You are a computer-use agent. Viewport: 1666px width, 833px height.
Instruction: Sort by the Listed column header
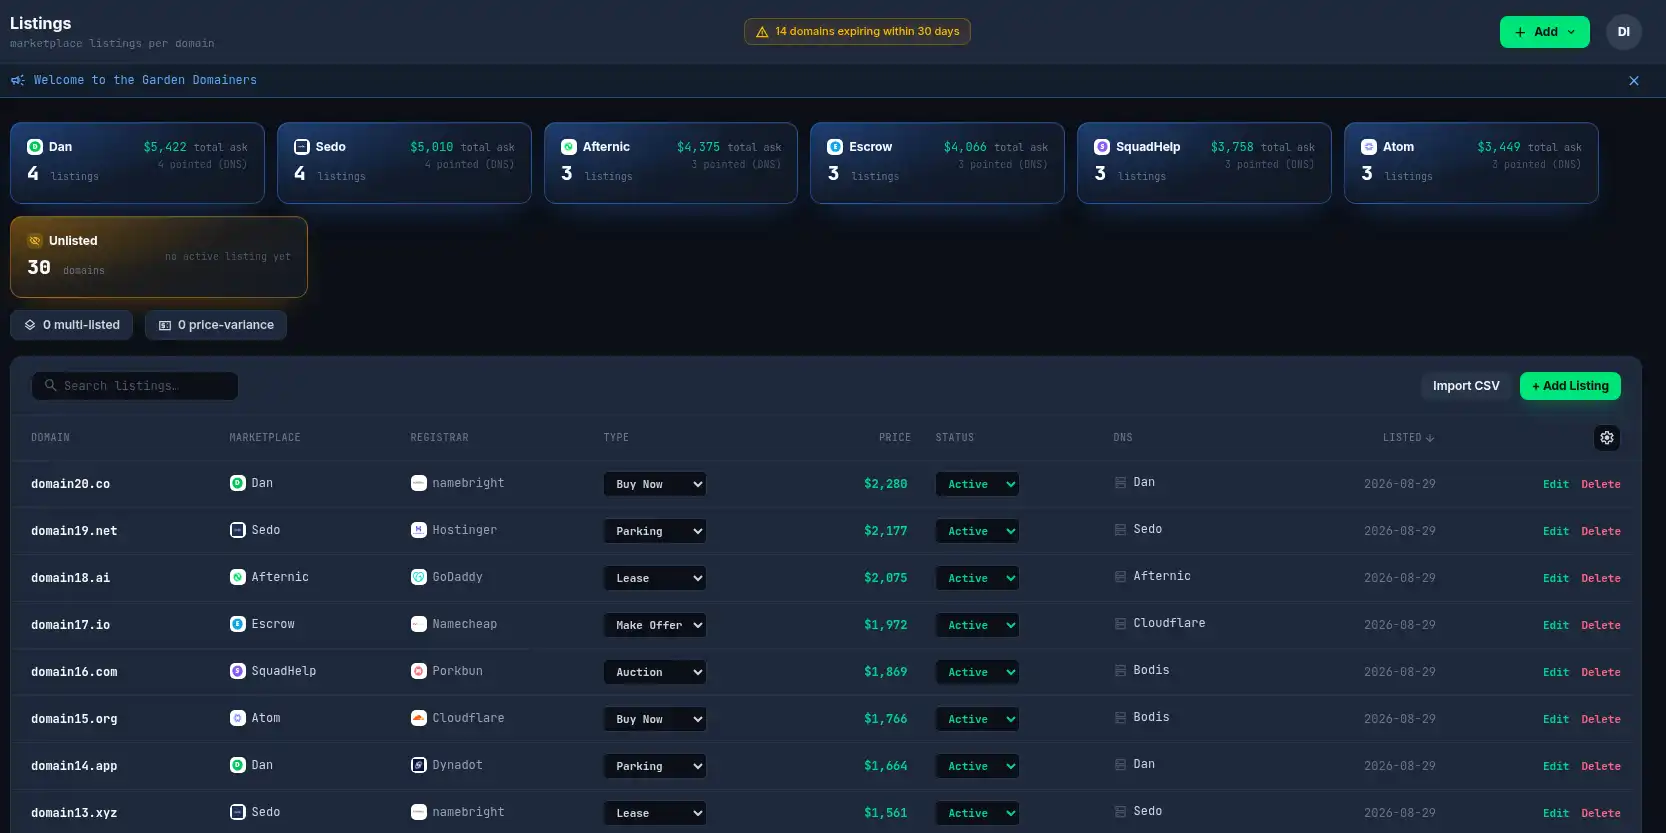tap(1408, 438)
